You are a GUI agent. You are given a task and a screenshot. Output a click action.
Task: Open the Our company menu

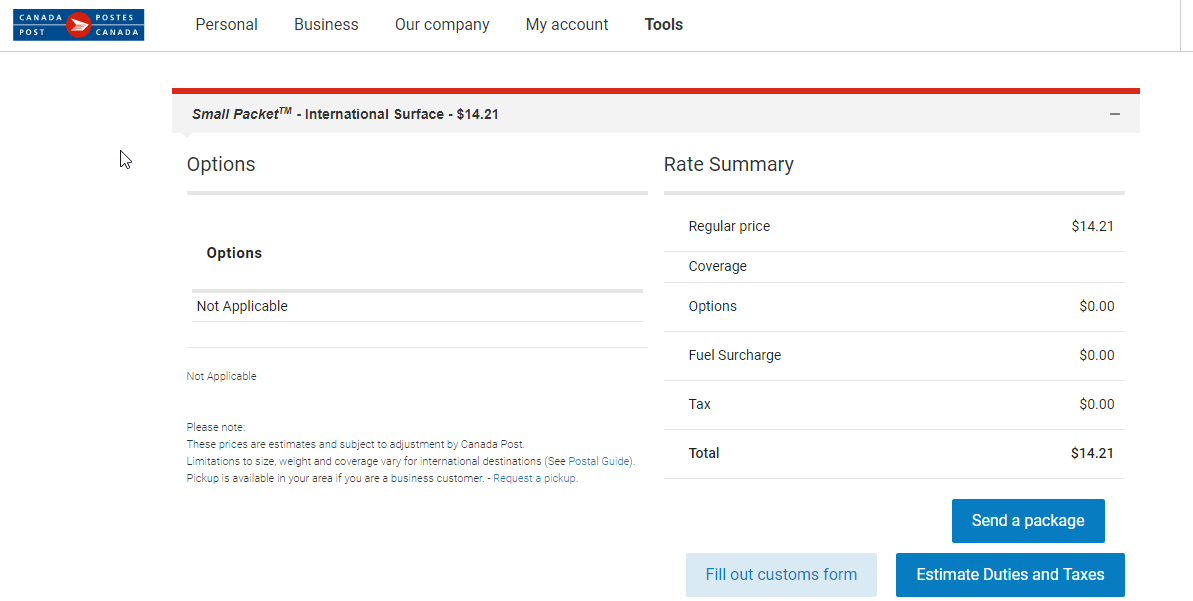442,24
